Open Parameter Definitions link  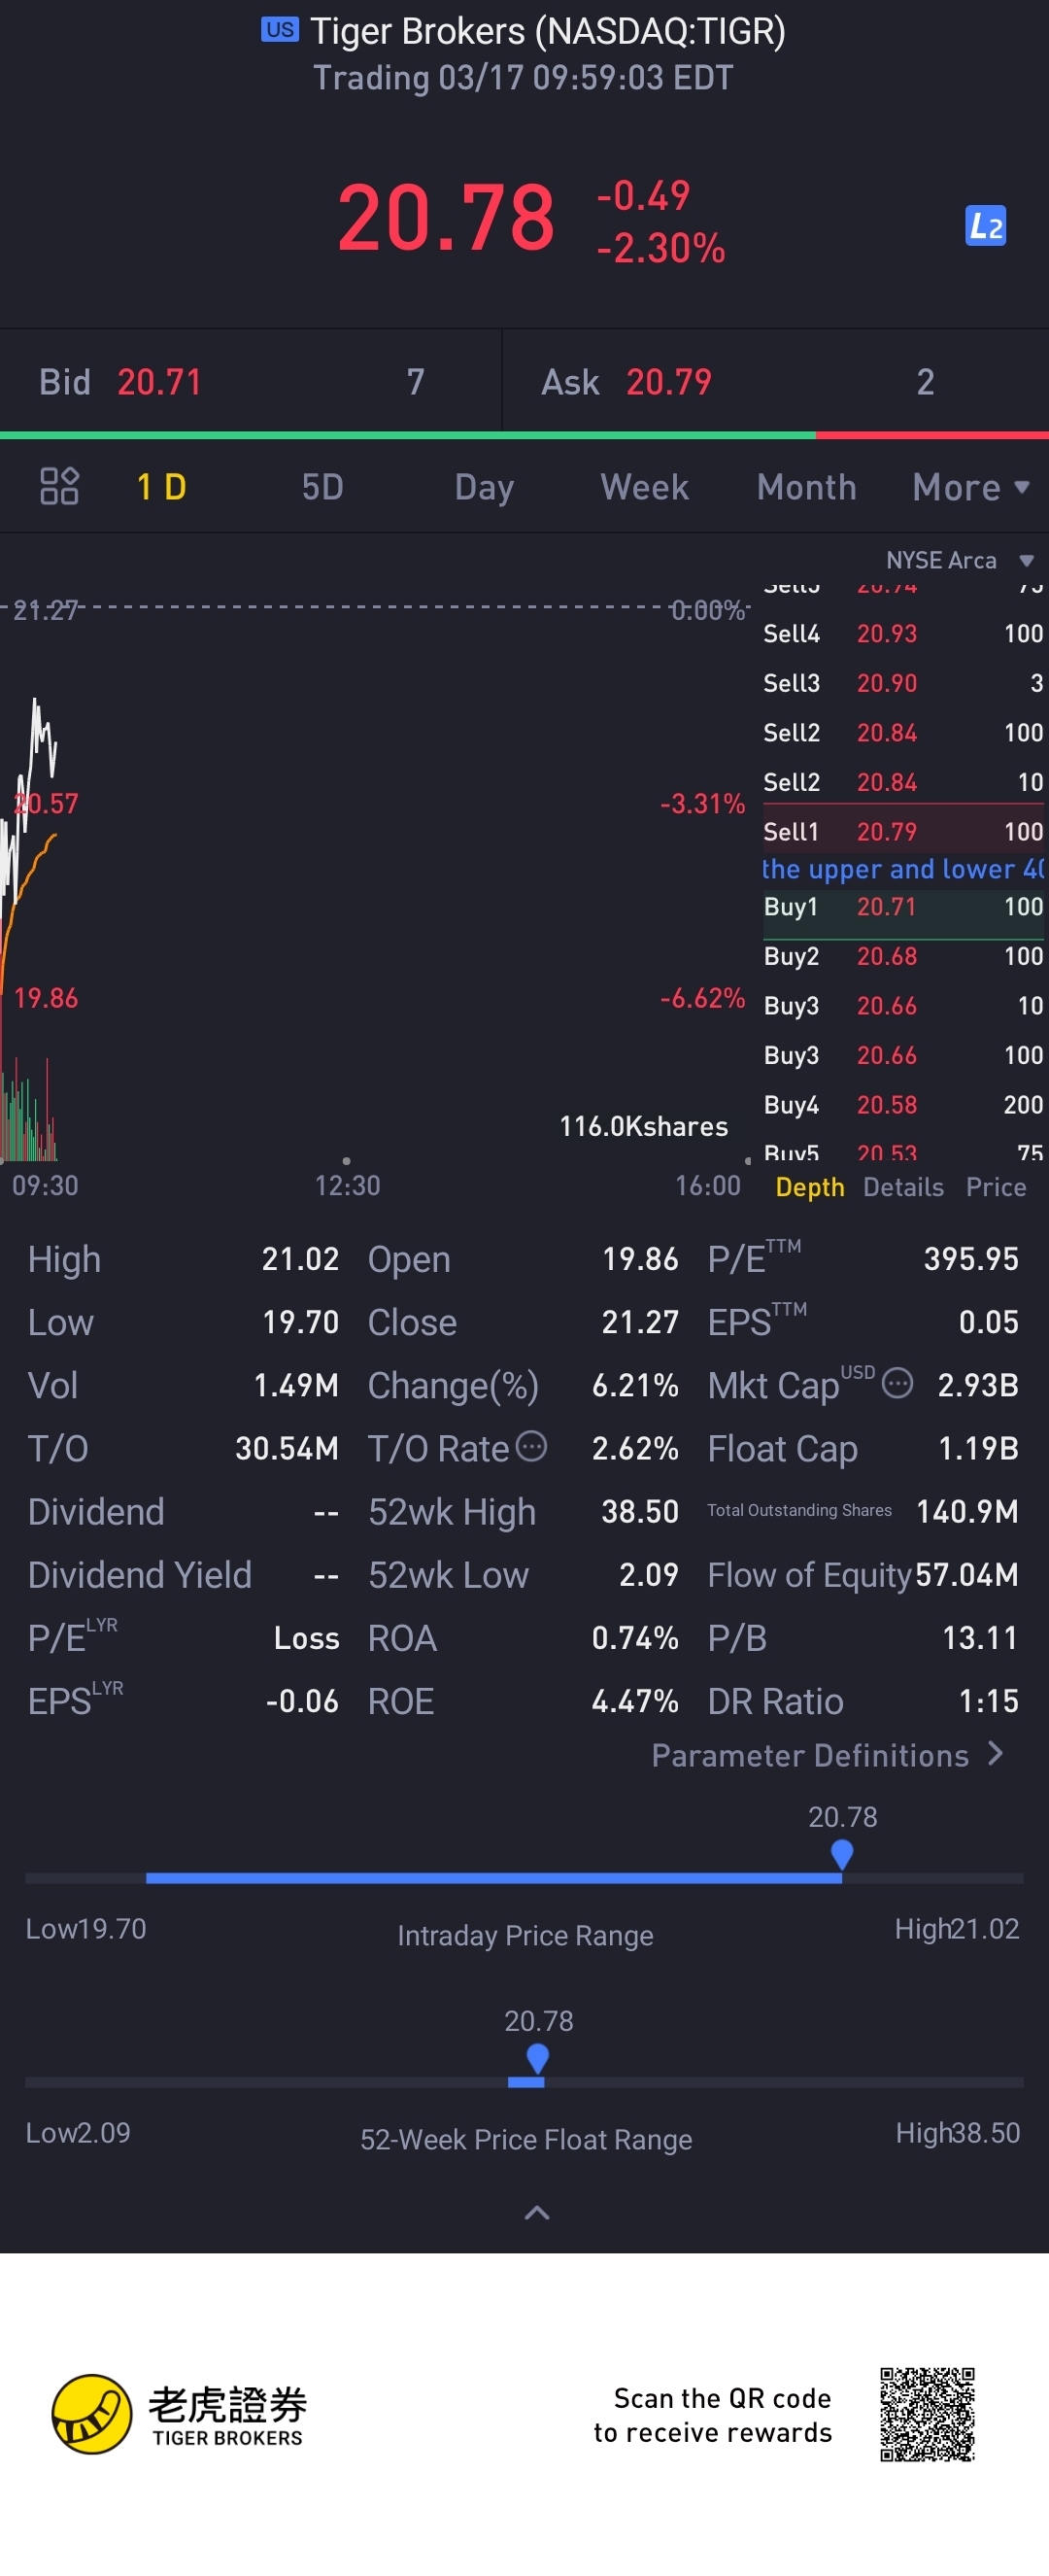coord(827,1755)
